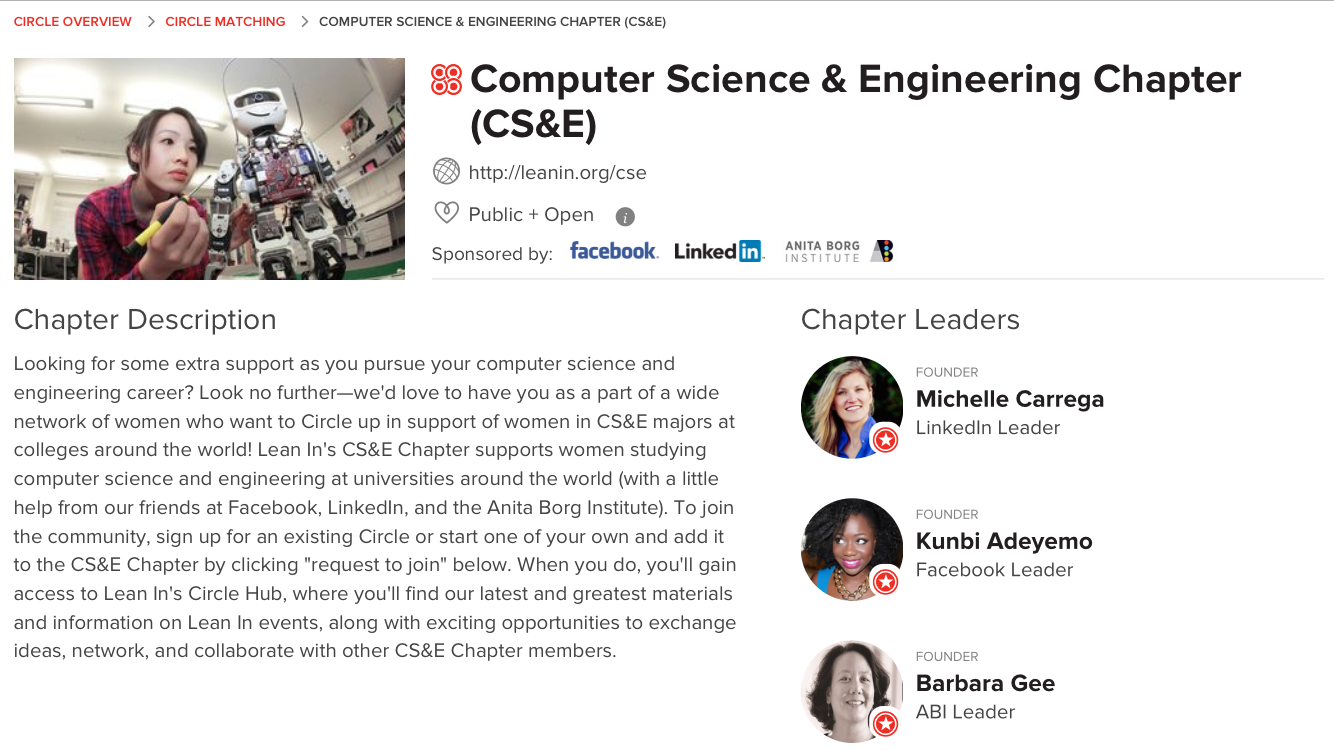Click the Facebook sponsor logo
This screenshot has width=1334, height=750.
(614, 251)
